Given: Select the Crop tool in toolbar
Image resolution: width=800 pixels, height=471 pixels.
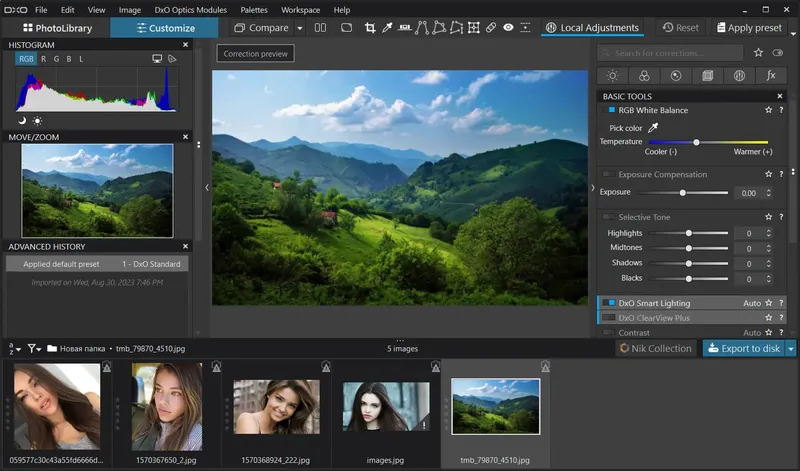Looking at the screenshot, I should [370, 28].
